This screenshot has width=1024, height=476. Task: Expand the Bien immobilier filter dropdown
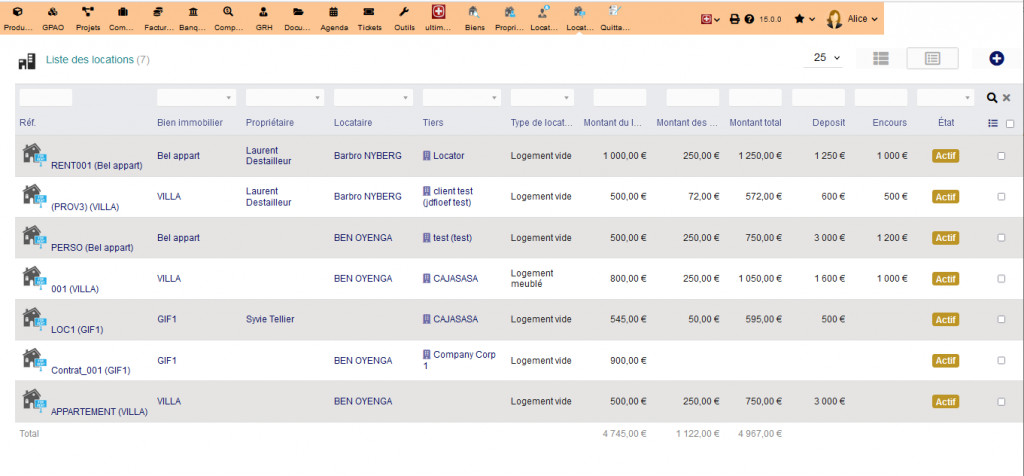[196, 98]
